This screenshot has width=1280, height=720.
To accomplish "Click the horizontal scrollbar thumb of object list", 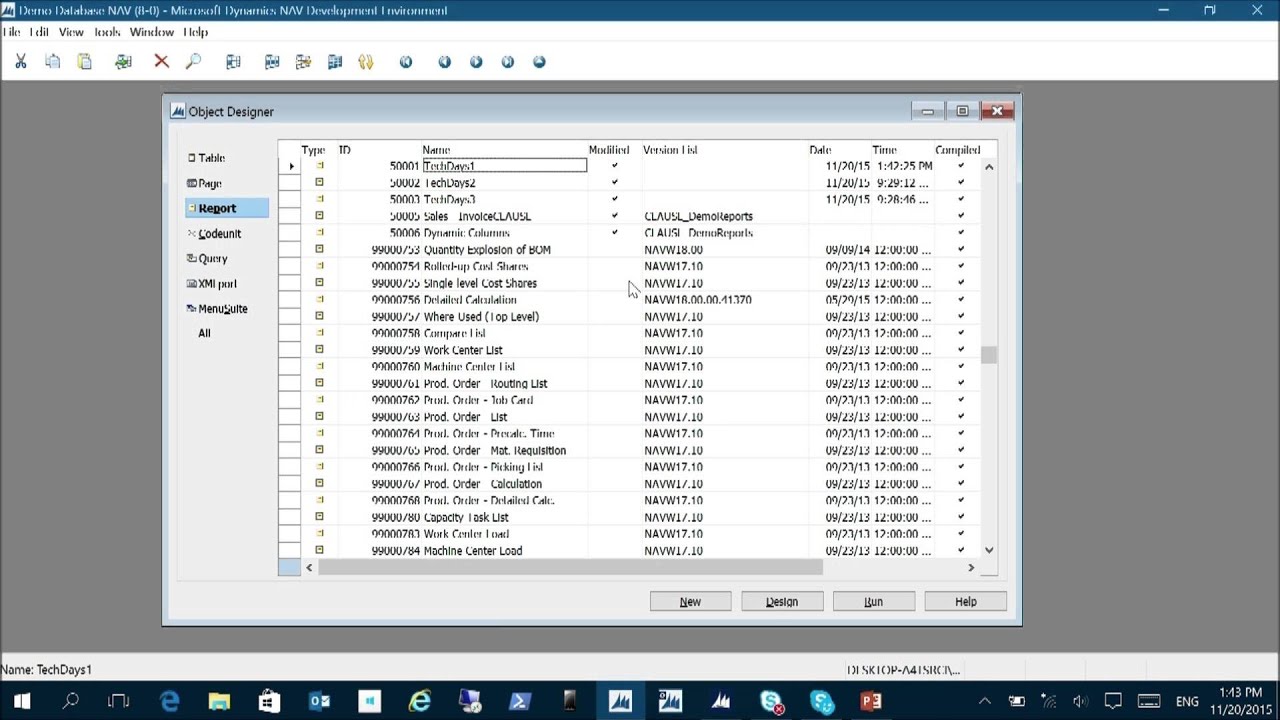I will [x=570, y=568].
